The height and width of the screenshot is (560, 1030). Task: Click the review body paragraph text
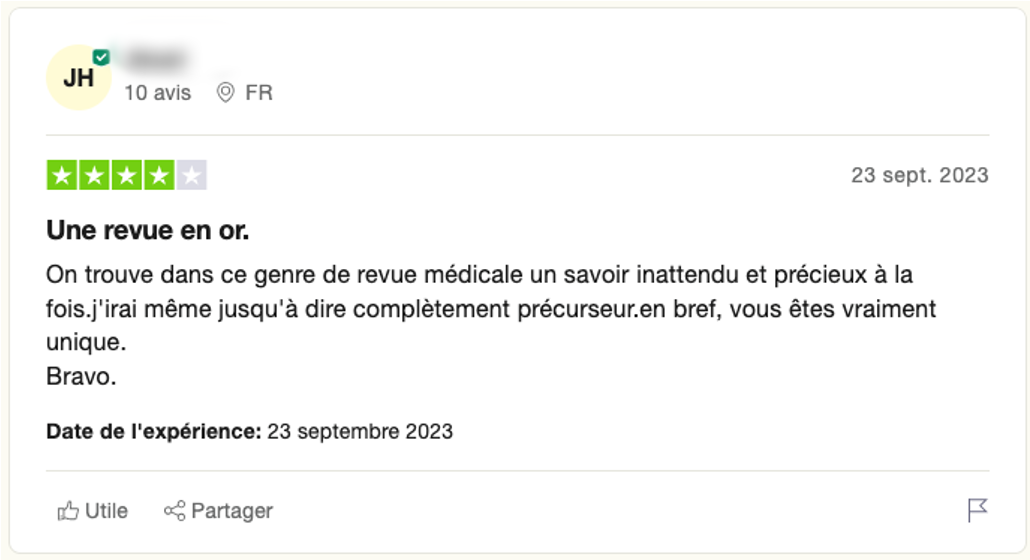click(x=490, y=308)
